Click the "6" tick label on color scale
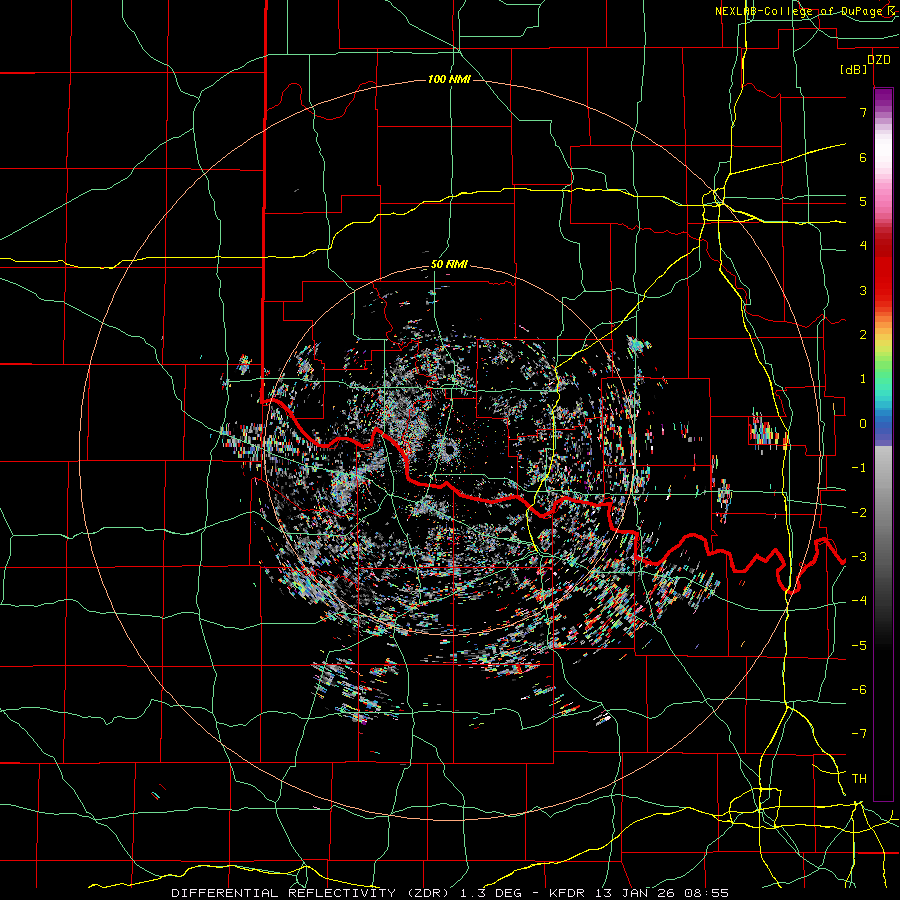 (x=863, y=157)
